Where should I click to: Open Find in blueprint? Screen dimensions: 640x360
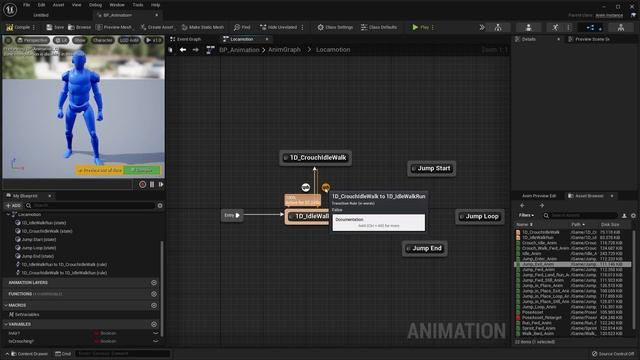242,27
